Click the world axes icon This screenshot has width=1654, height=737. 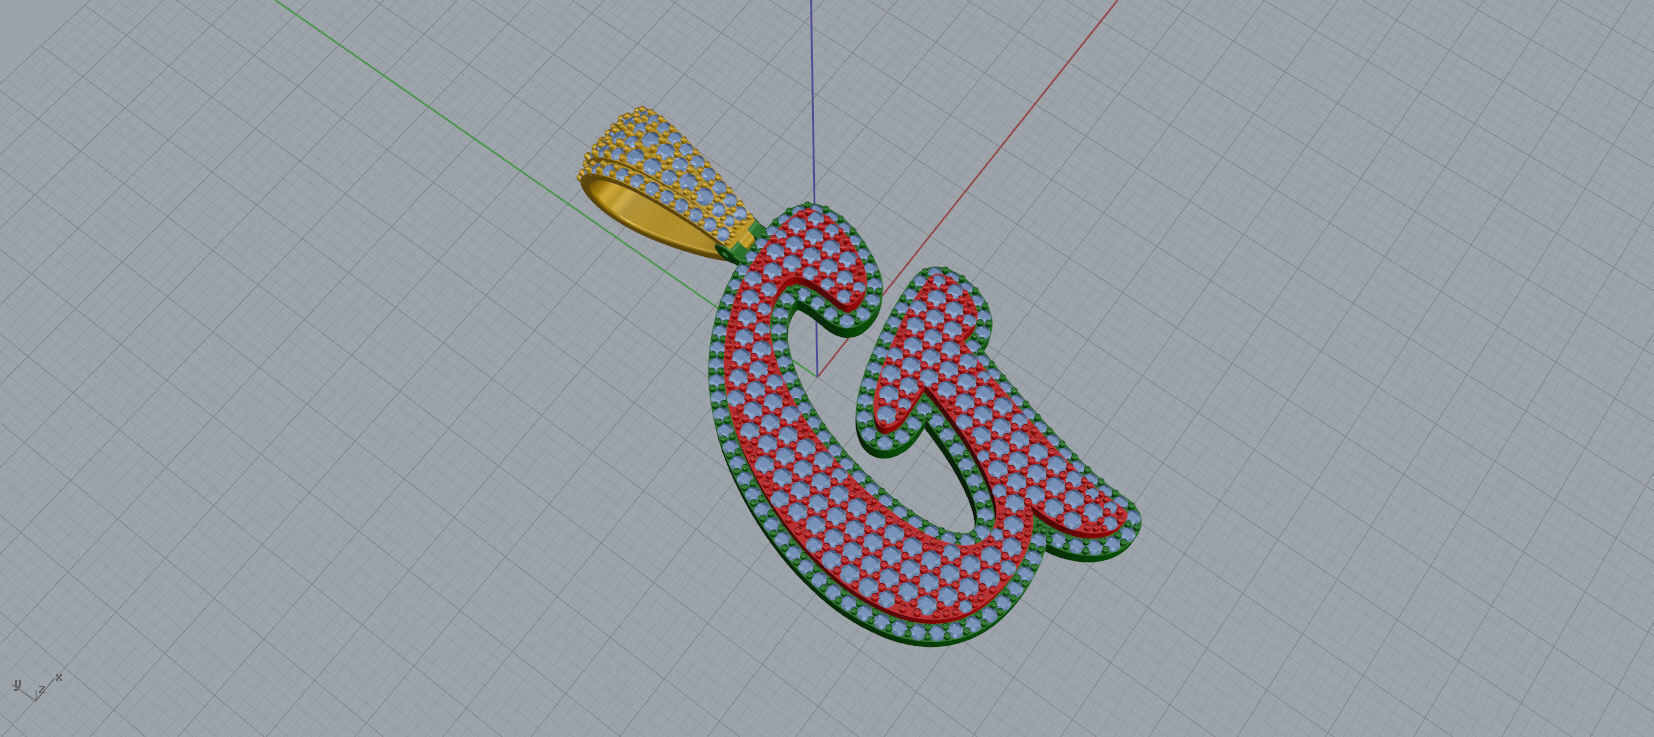click(x=37, y=687)
